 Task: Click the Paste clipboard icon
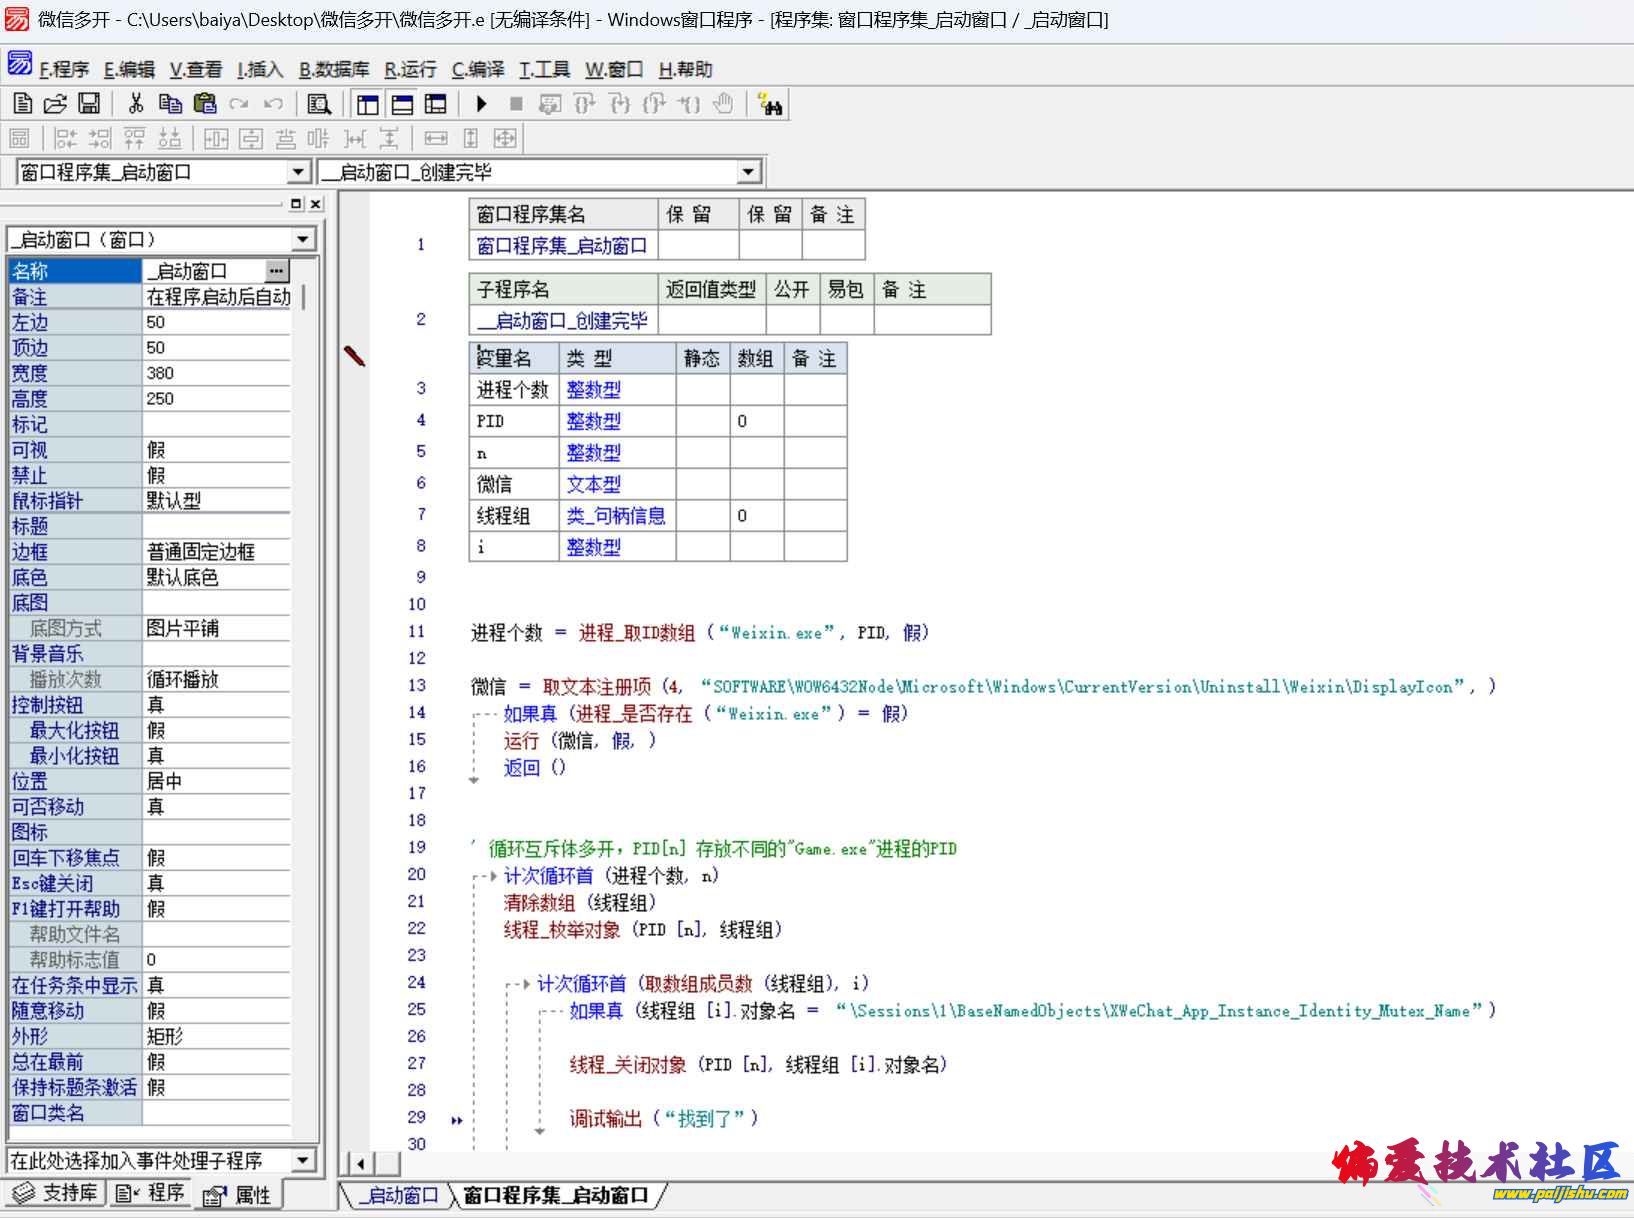click(x=205, y=104)
